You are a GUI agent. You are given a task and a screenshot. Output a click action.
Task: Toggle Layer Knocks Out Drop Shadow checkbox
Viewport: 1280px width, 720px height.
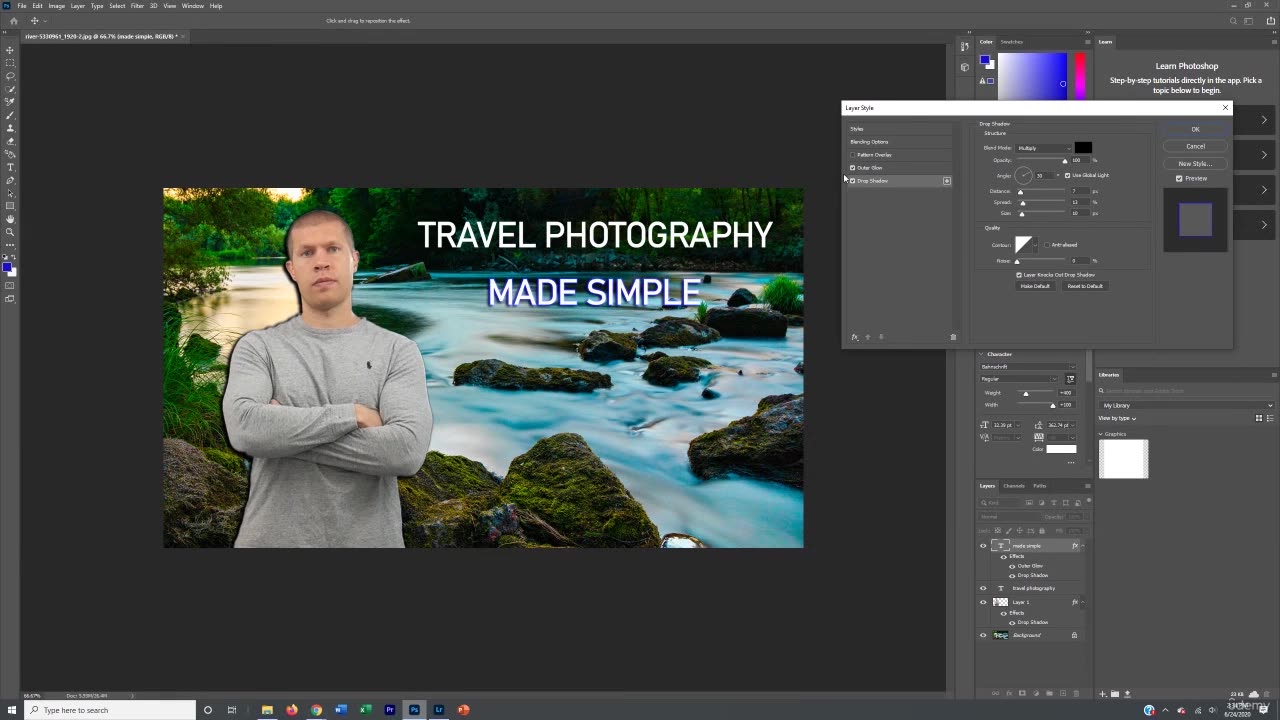pyautogui.click(x=1019, y=275)
